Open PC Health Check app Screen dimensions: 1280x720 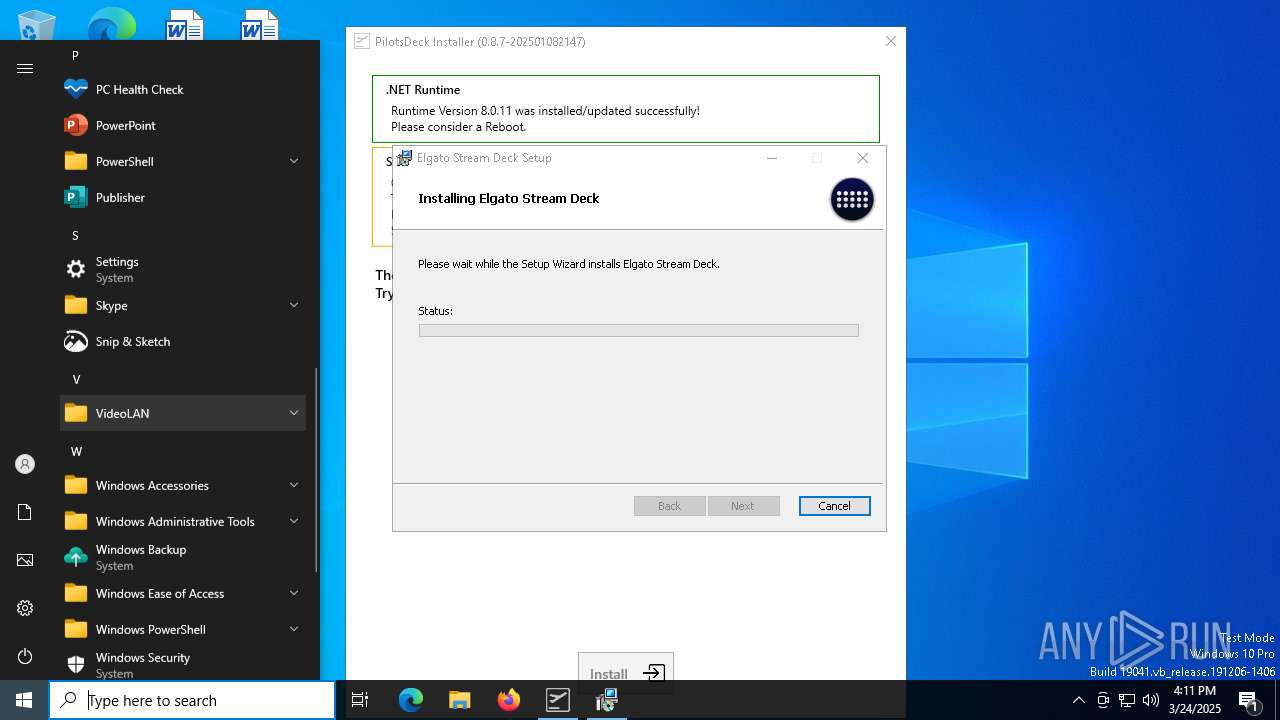click(183, 89)
